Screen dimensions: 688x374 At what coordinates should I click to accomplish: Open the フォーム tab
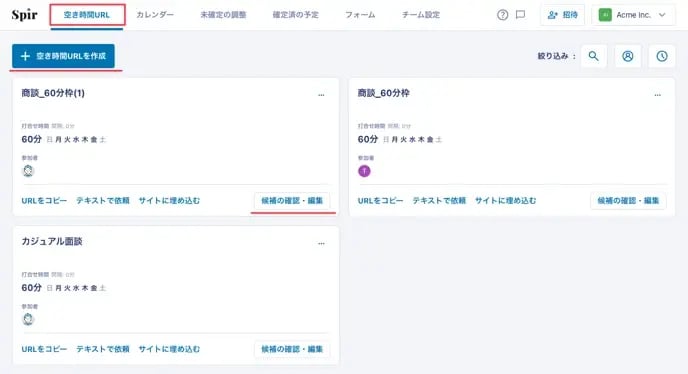(x=360, y=15)
